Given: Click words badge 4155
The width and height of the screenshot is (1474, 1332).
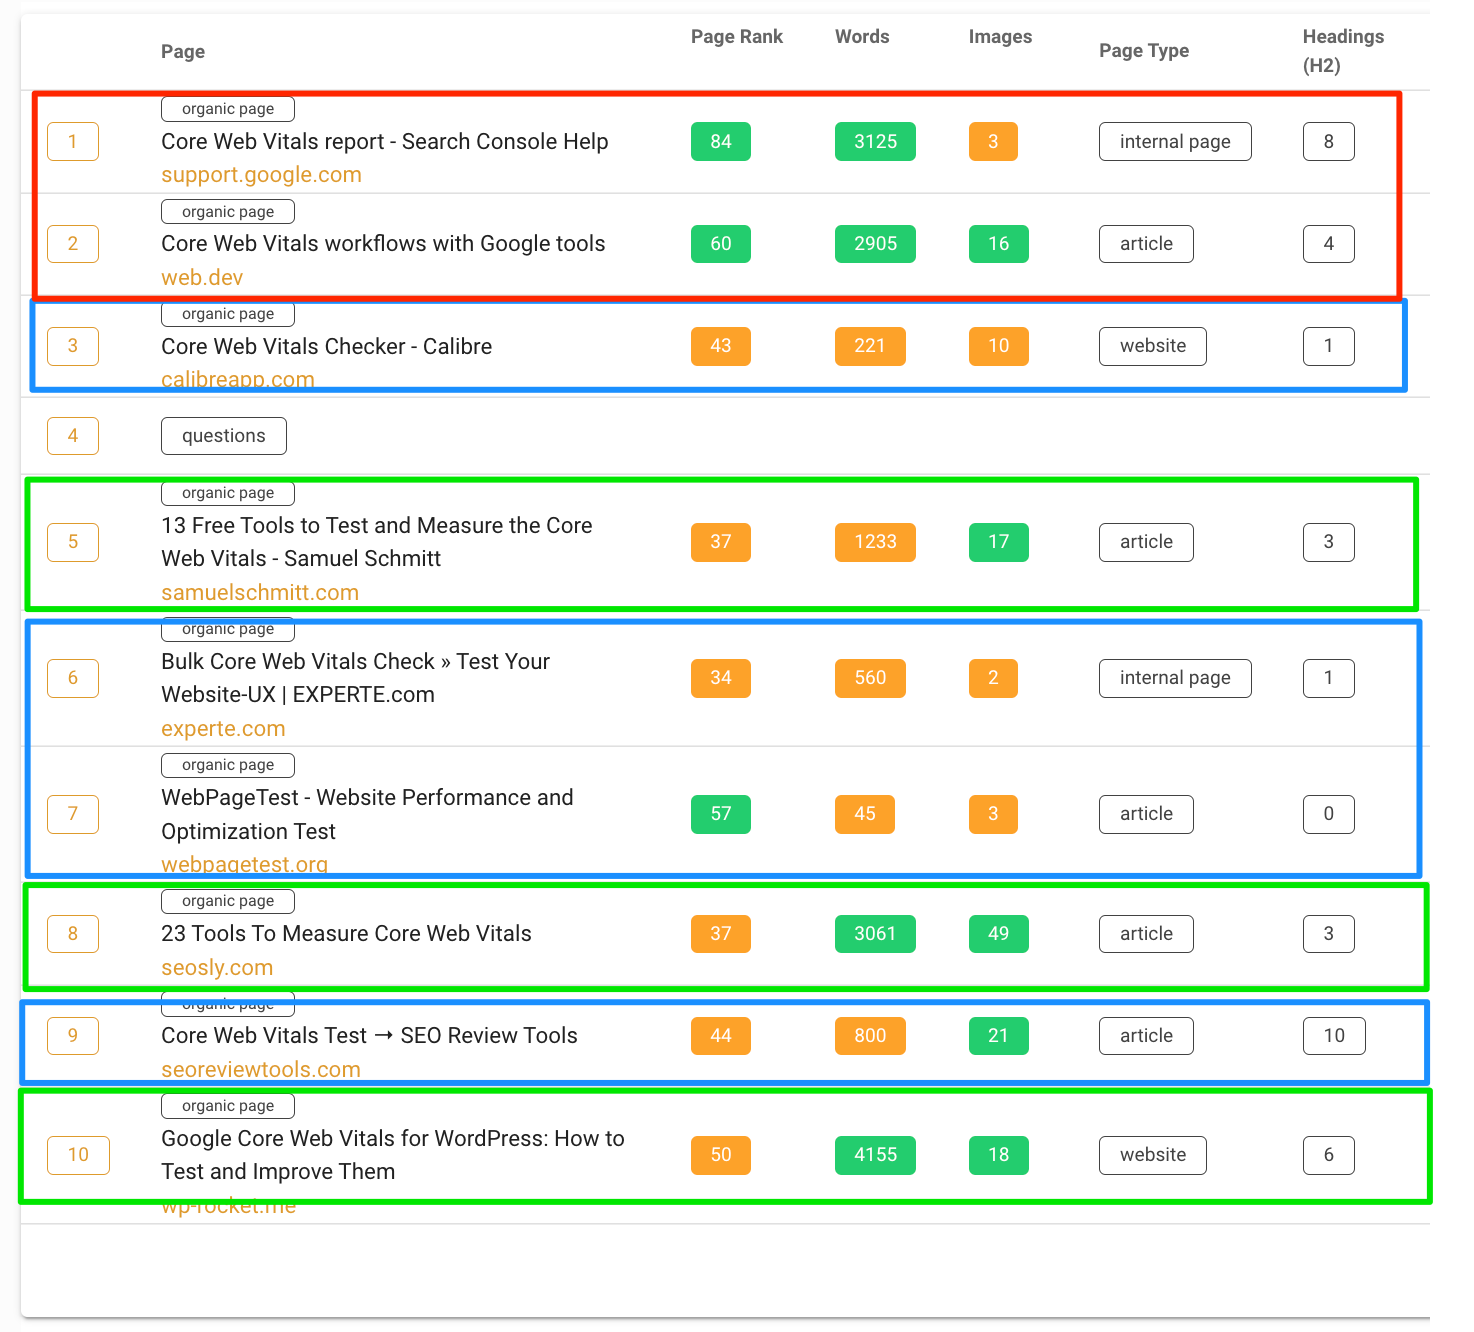Looking at the screenshot, I should click(875, 1155).
